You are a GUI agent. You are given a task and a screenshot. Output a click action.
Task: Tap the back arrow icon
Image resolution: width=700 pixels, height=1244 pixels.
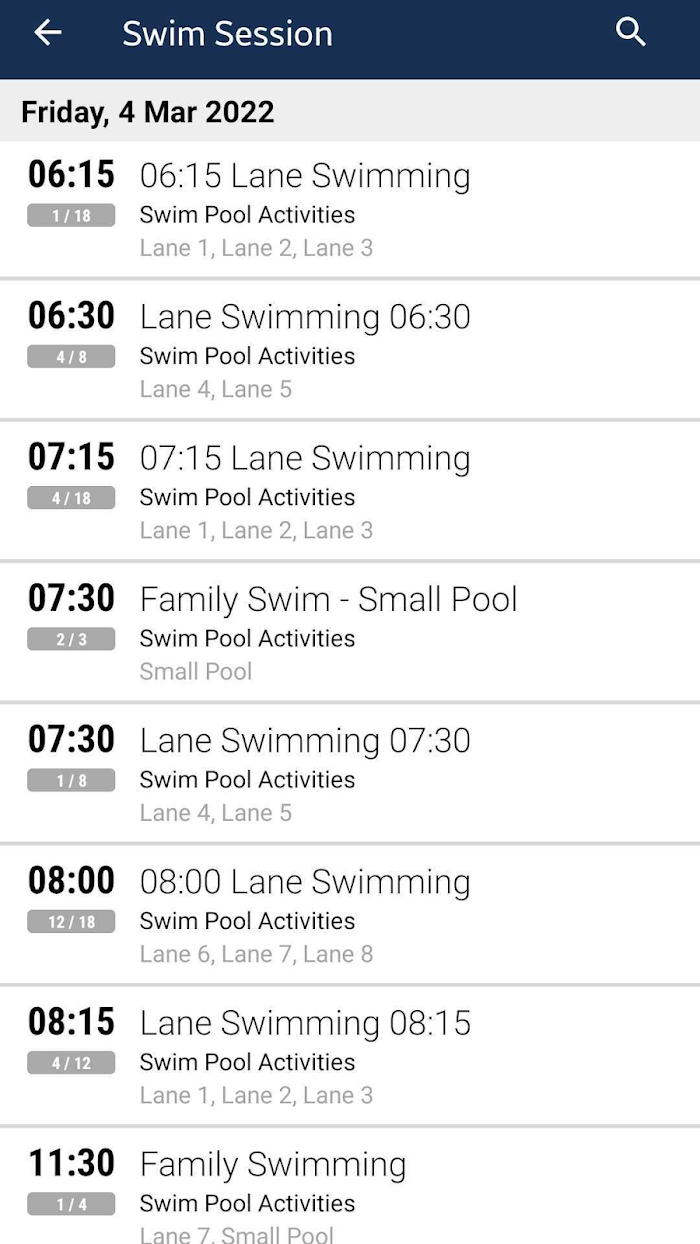click(x=47, y=33)
